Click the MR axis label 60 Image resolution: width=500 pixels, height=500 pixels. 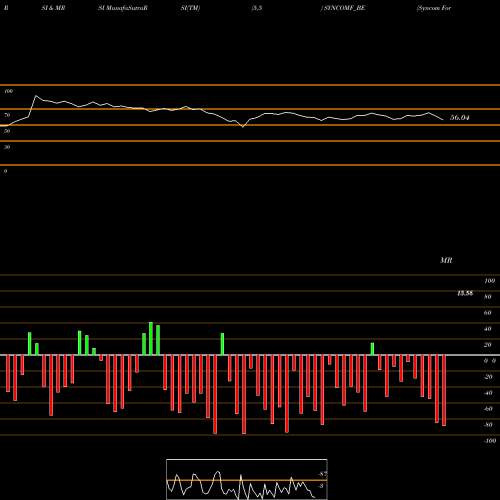(487, 313)
